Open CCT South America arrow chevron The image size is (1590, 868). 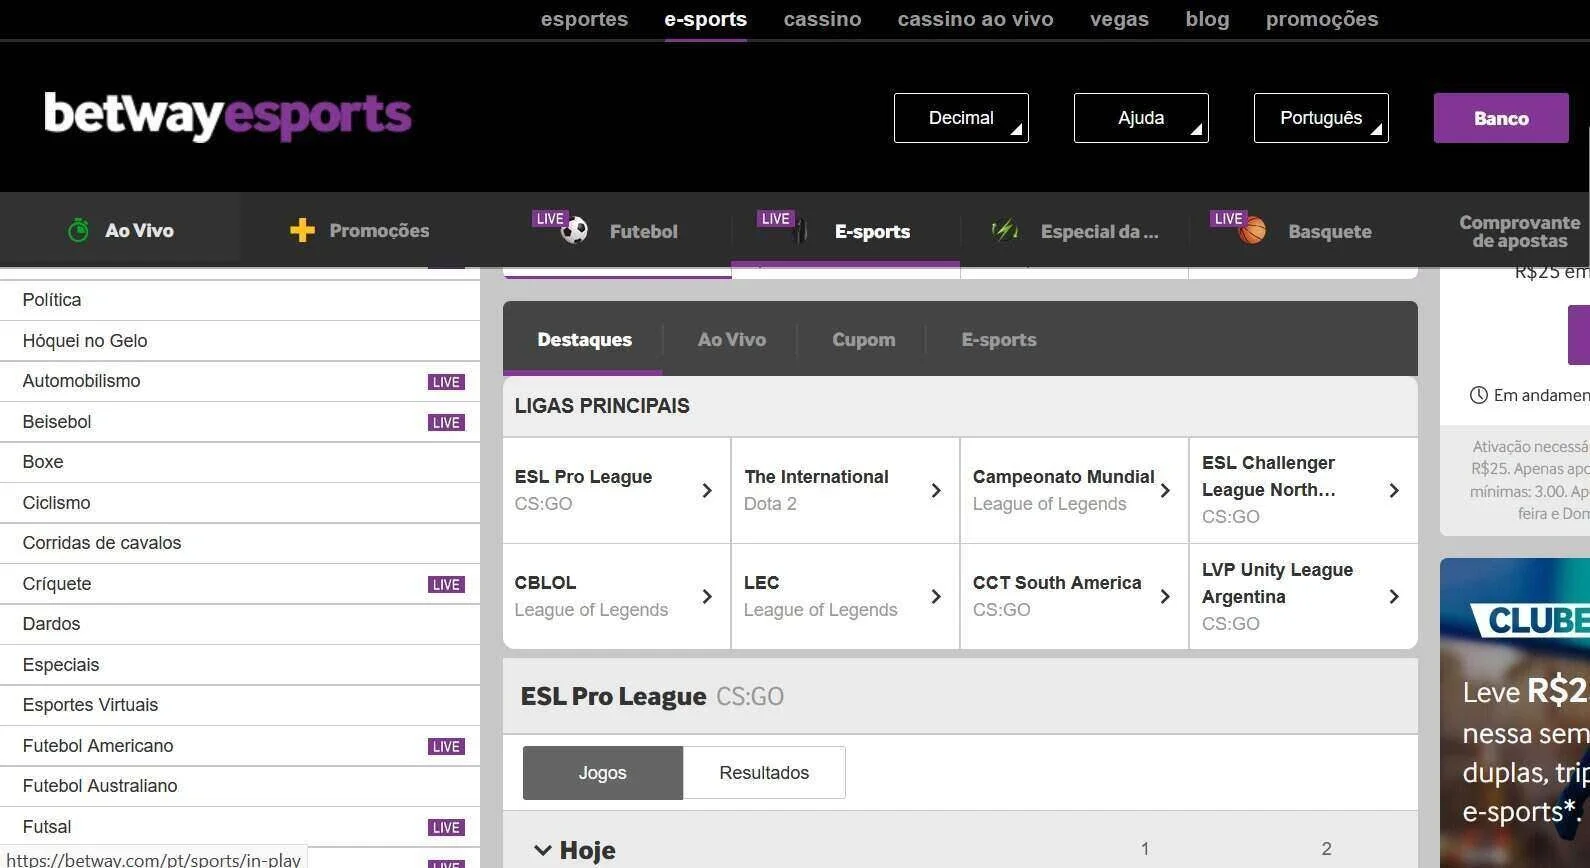click(1165, 596)
